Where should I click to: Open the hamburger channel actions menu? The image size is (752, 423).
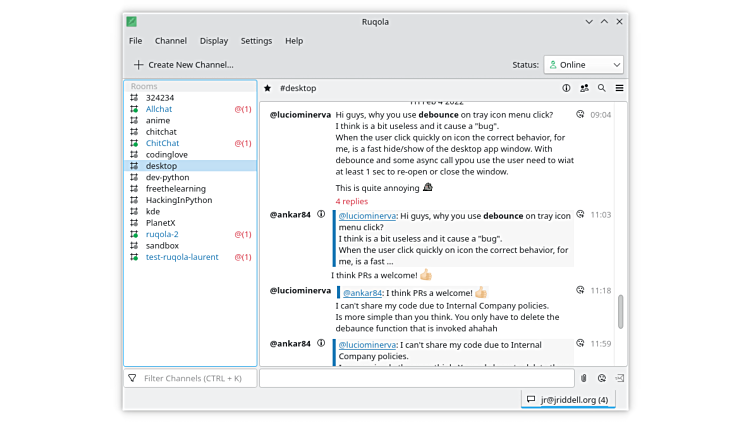(x=620, y=88)
